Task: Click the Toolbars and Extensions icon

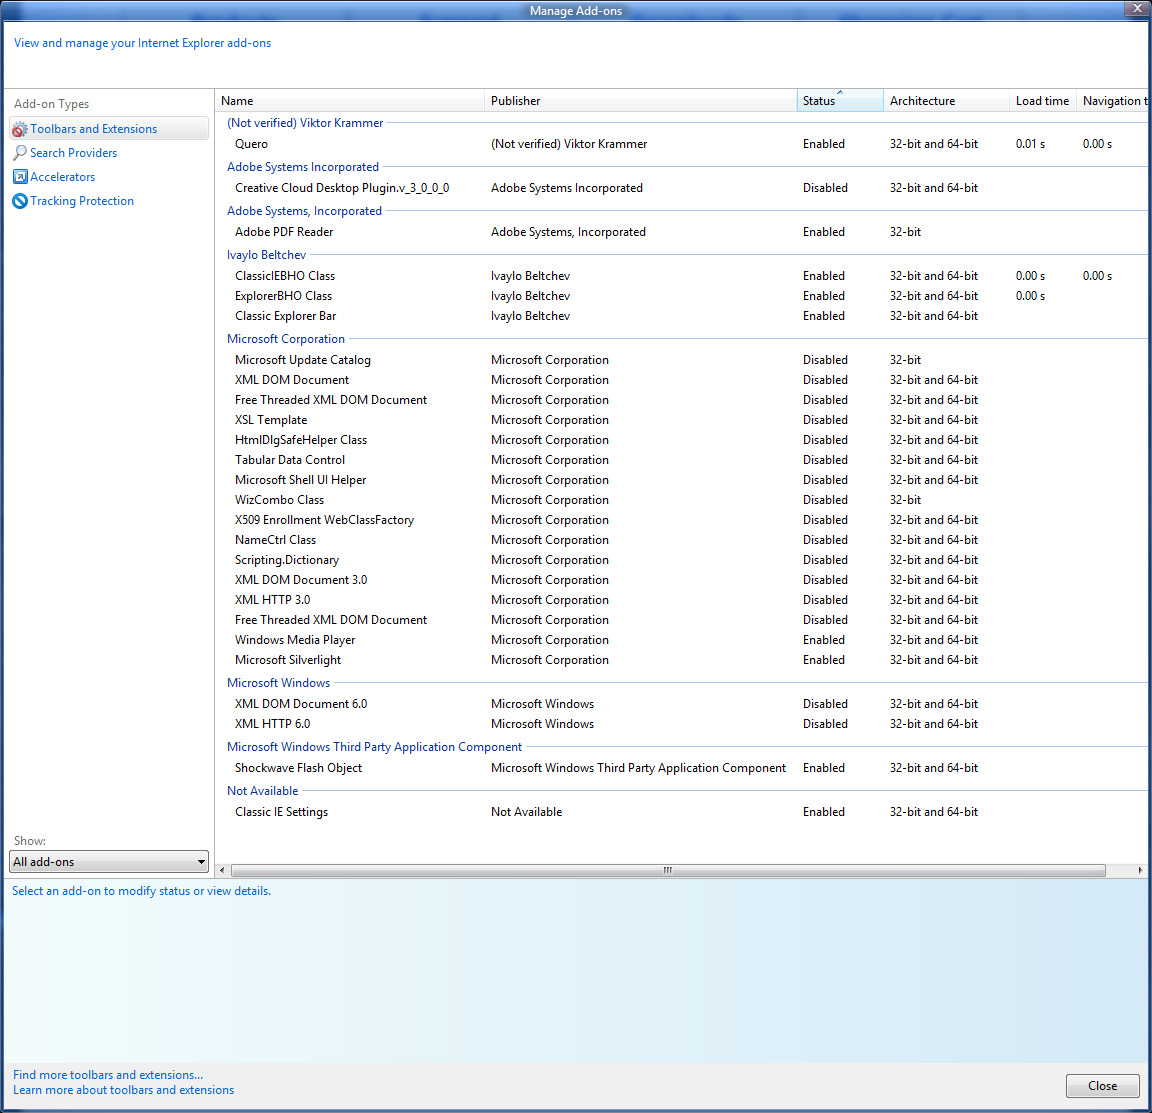Action: pos(19,129)
